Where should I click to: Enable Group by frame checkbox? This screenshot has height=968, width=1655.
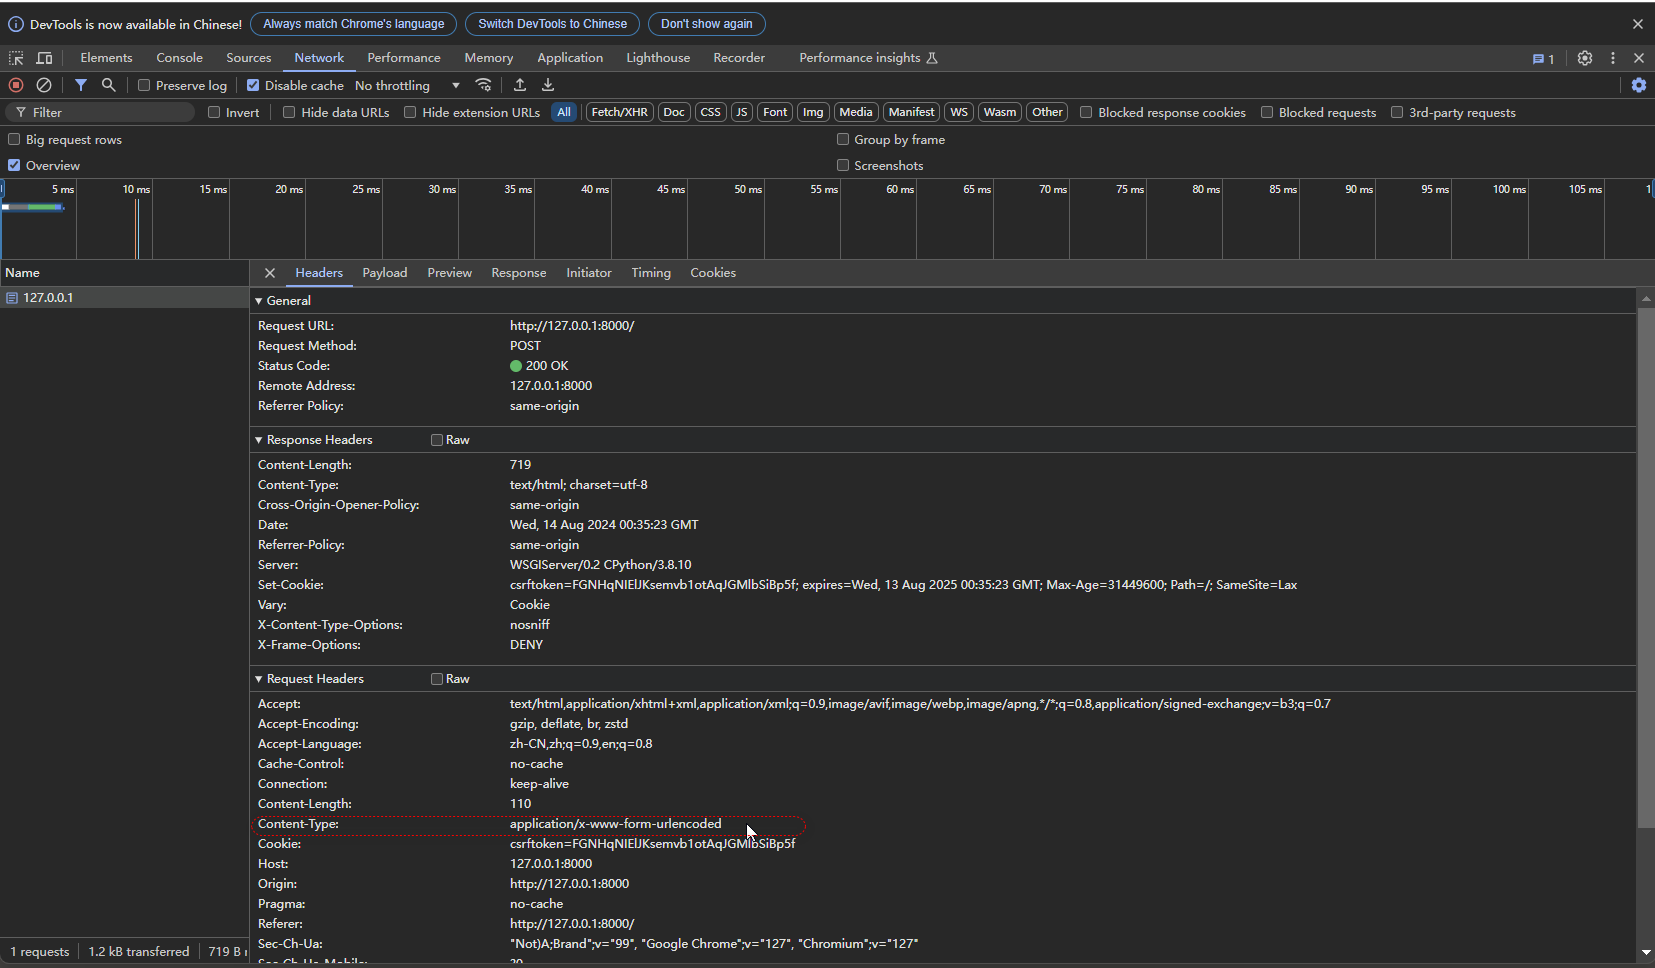(x=843, y=139)
